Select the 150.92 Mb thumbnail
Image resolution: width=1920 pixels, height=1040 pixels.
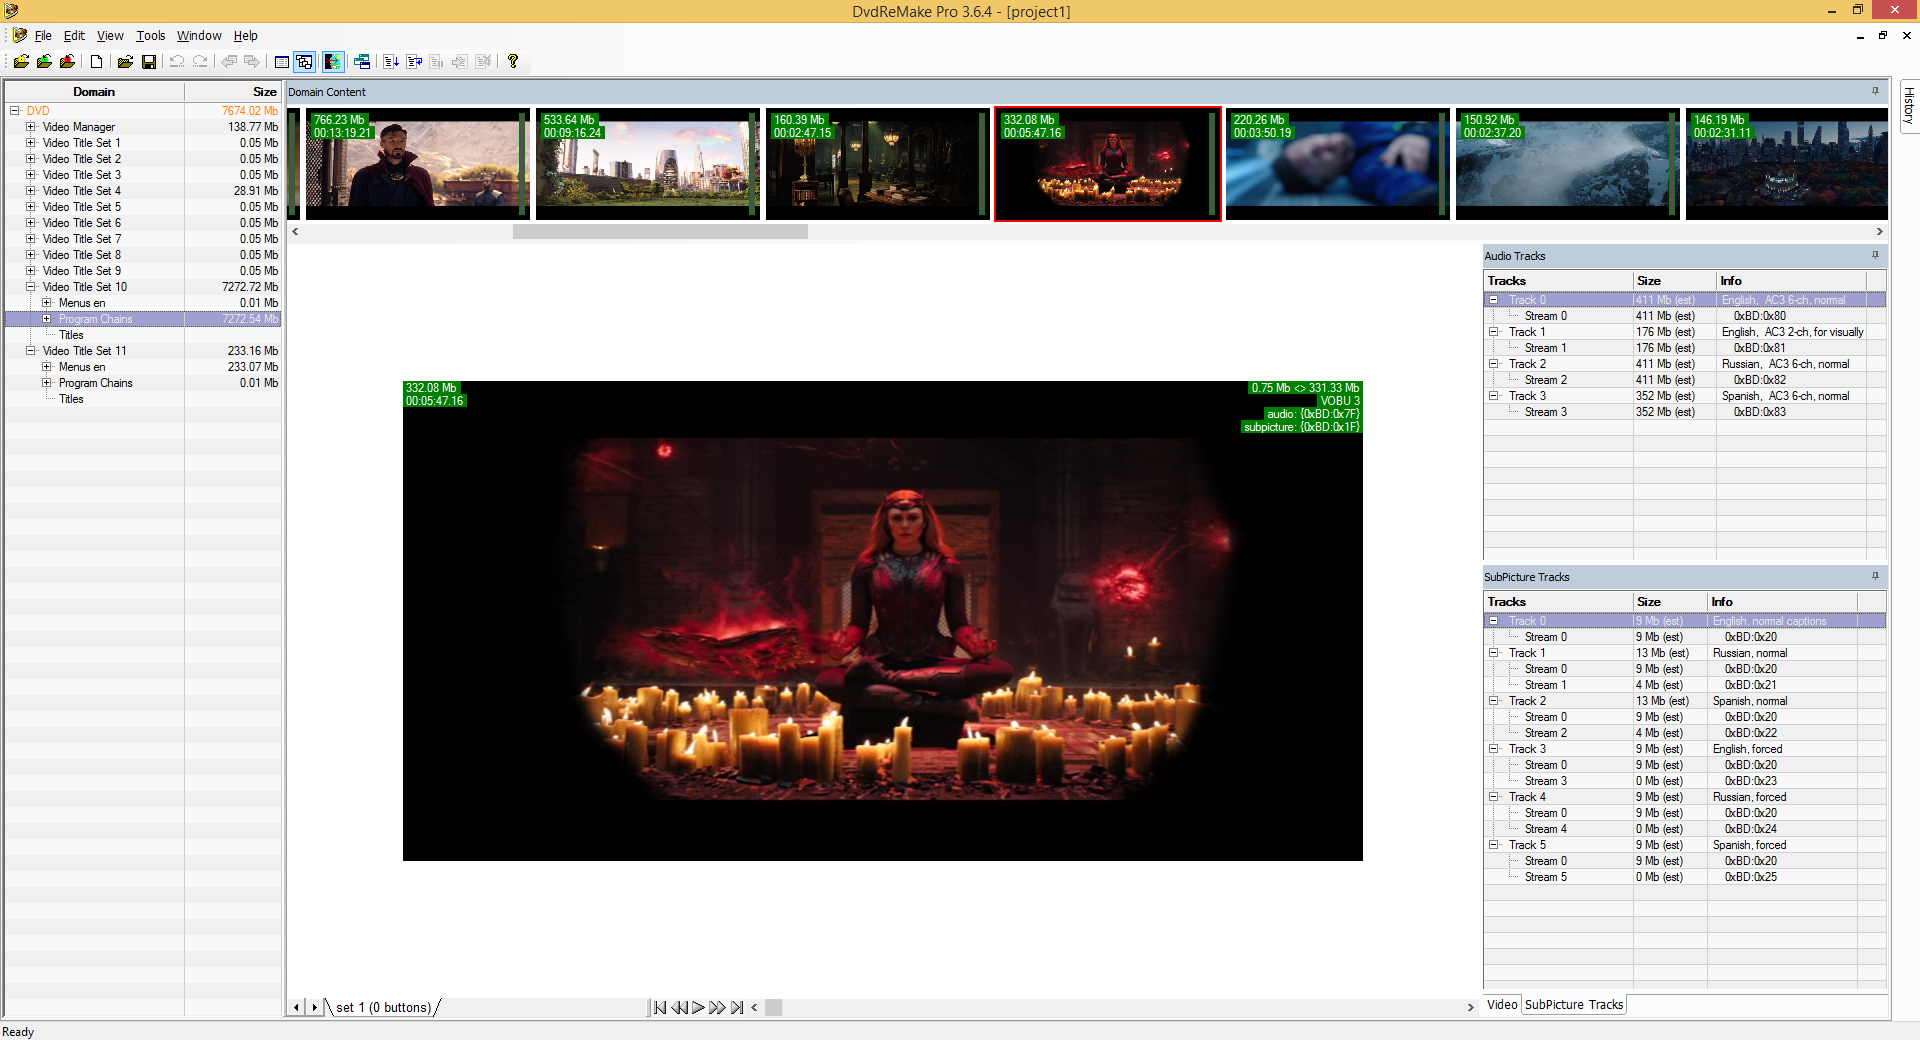[x=1567, y=164]
